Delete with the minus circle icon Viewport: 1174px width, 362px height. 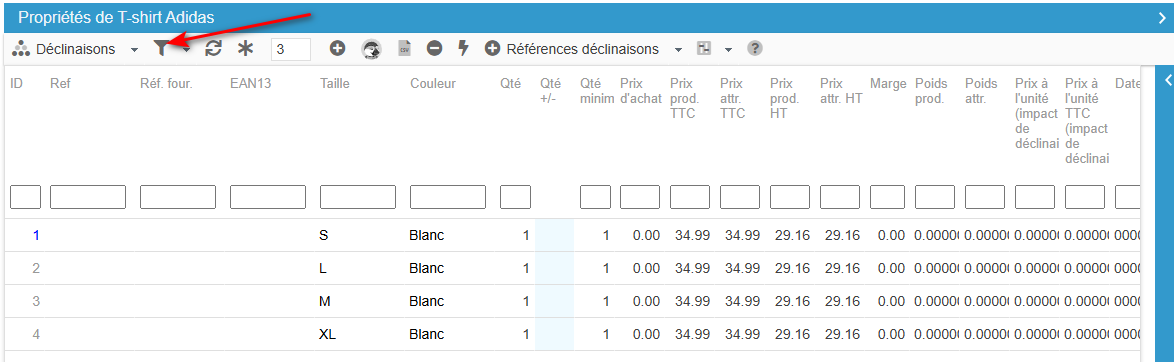tap(434, 49)
